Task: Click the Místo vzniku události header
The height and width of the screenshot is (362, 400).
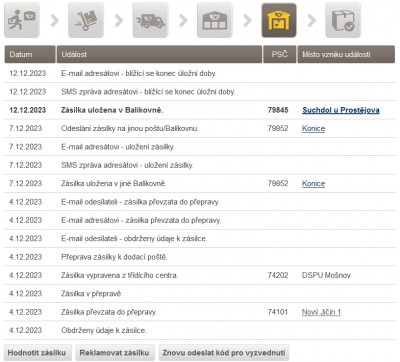Action: (346, 54)
